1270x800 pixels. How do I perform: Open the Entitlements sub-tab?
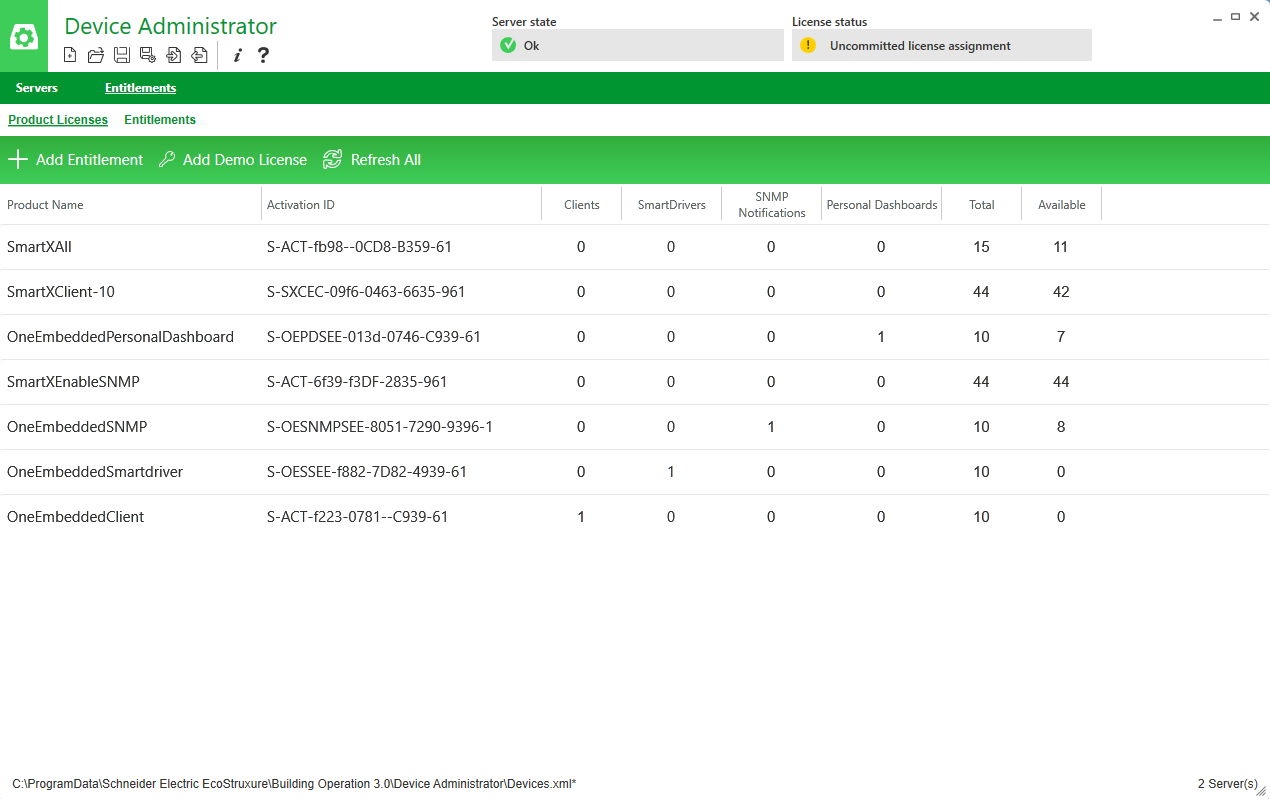160,120
